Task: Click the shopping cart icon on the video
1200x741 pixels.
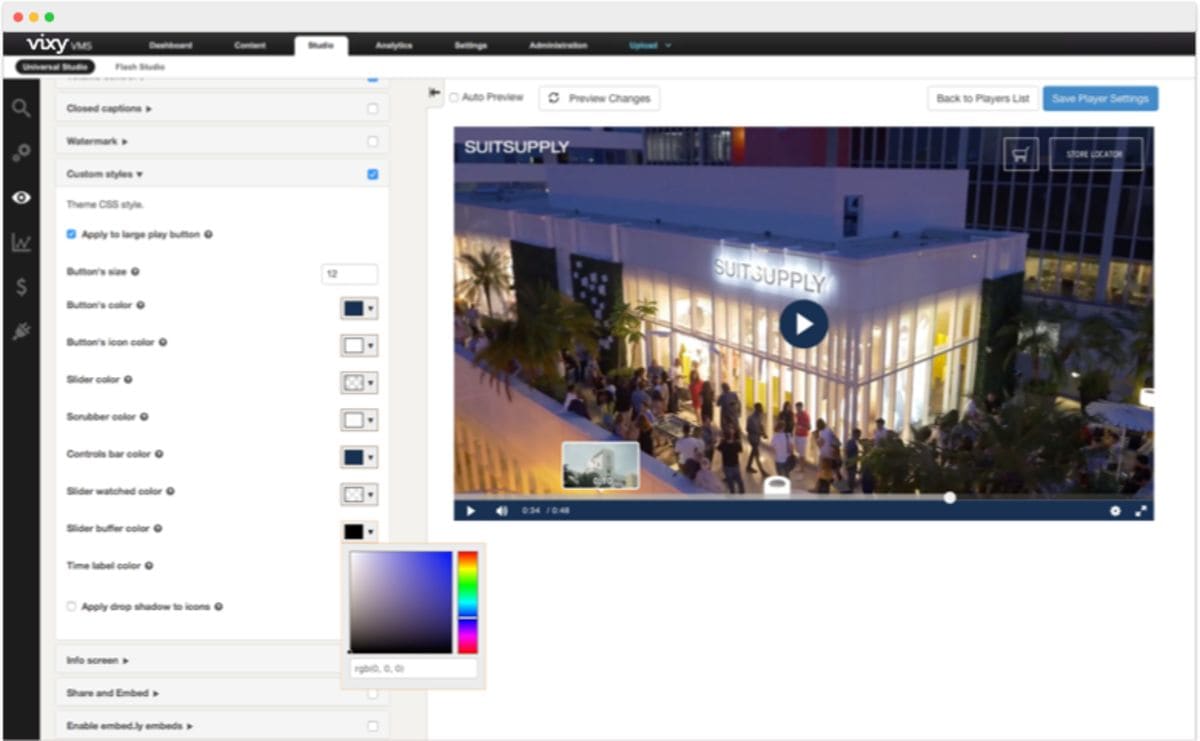Action: [x=1021, y=154]
